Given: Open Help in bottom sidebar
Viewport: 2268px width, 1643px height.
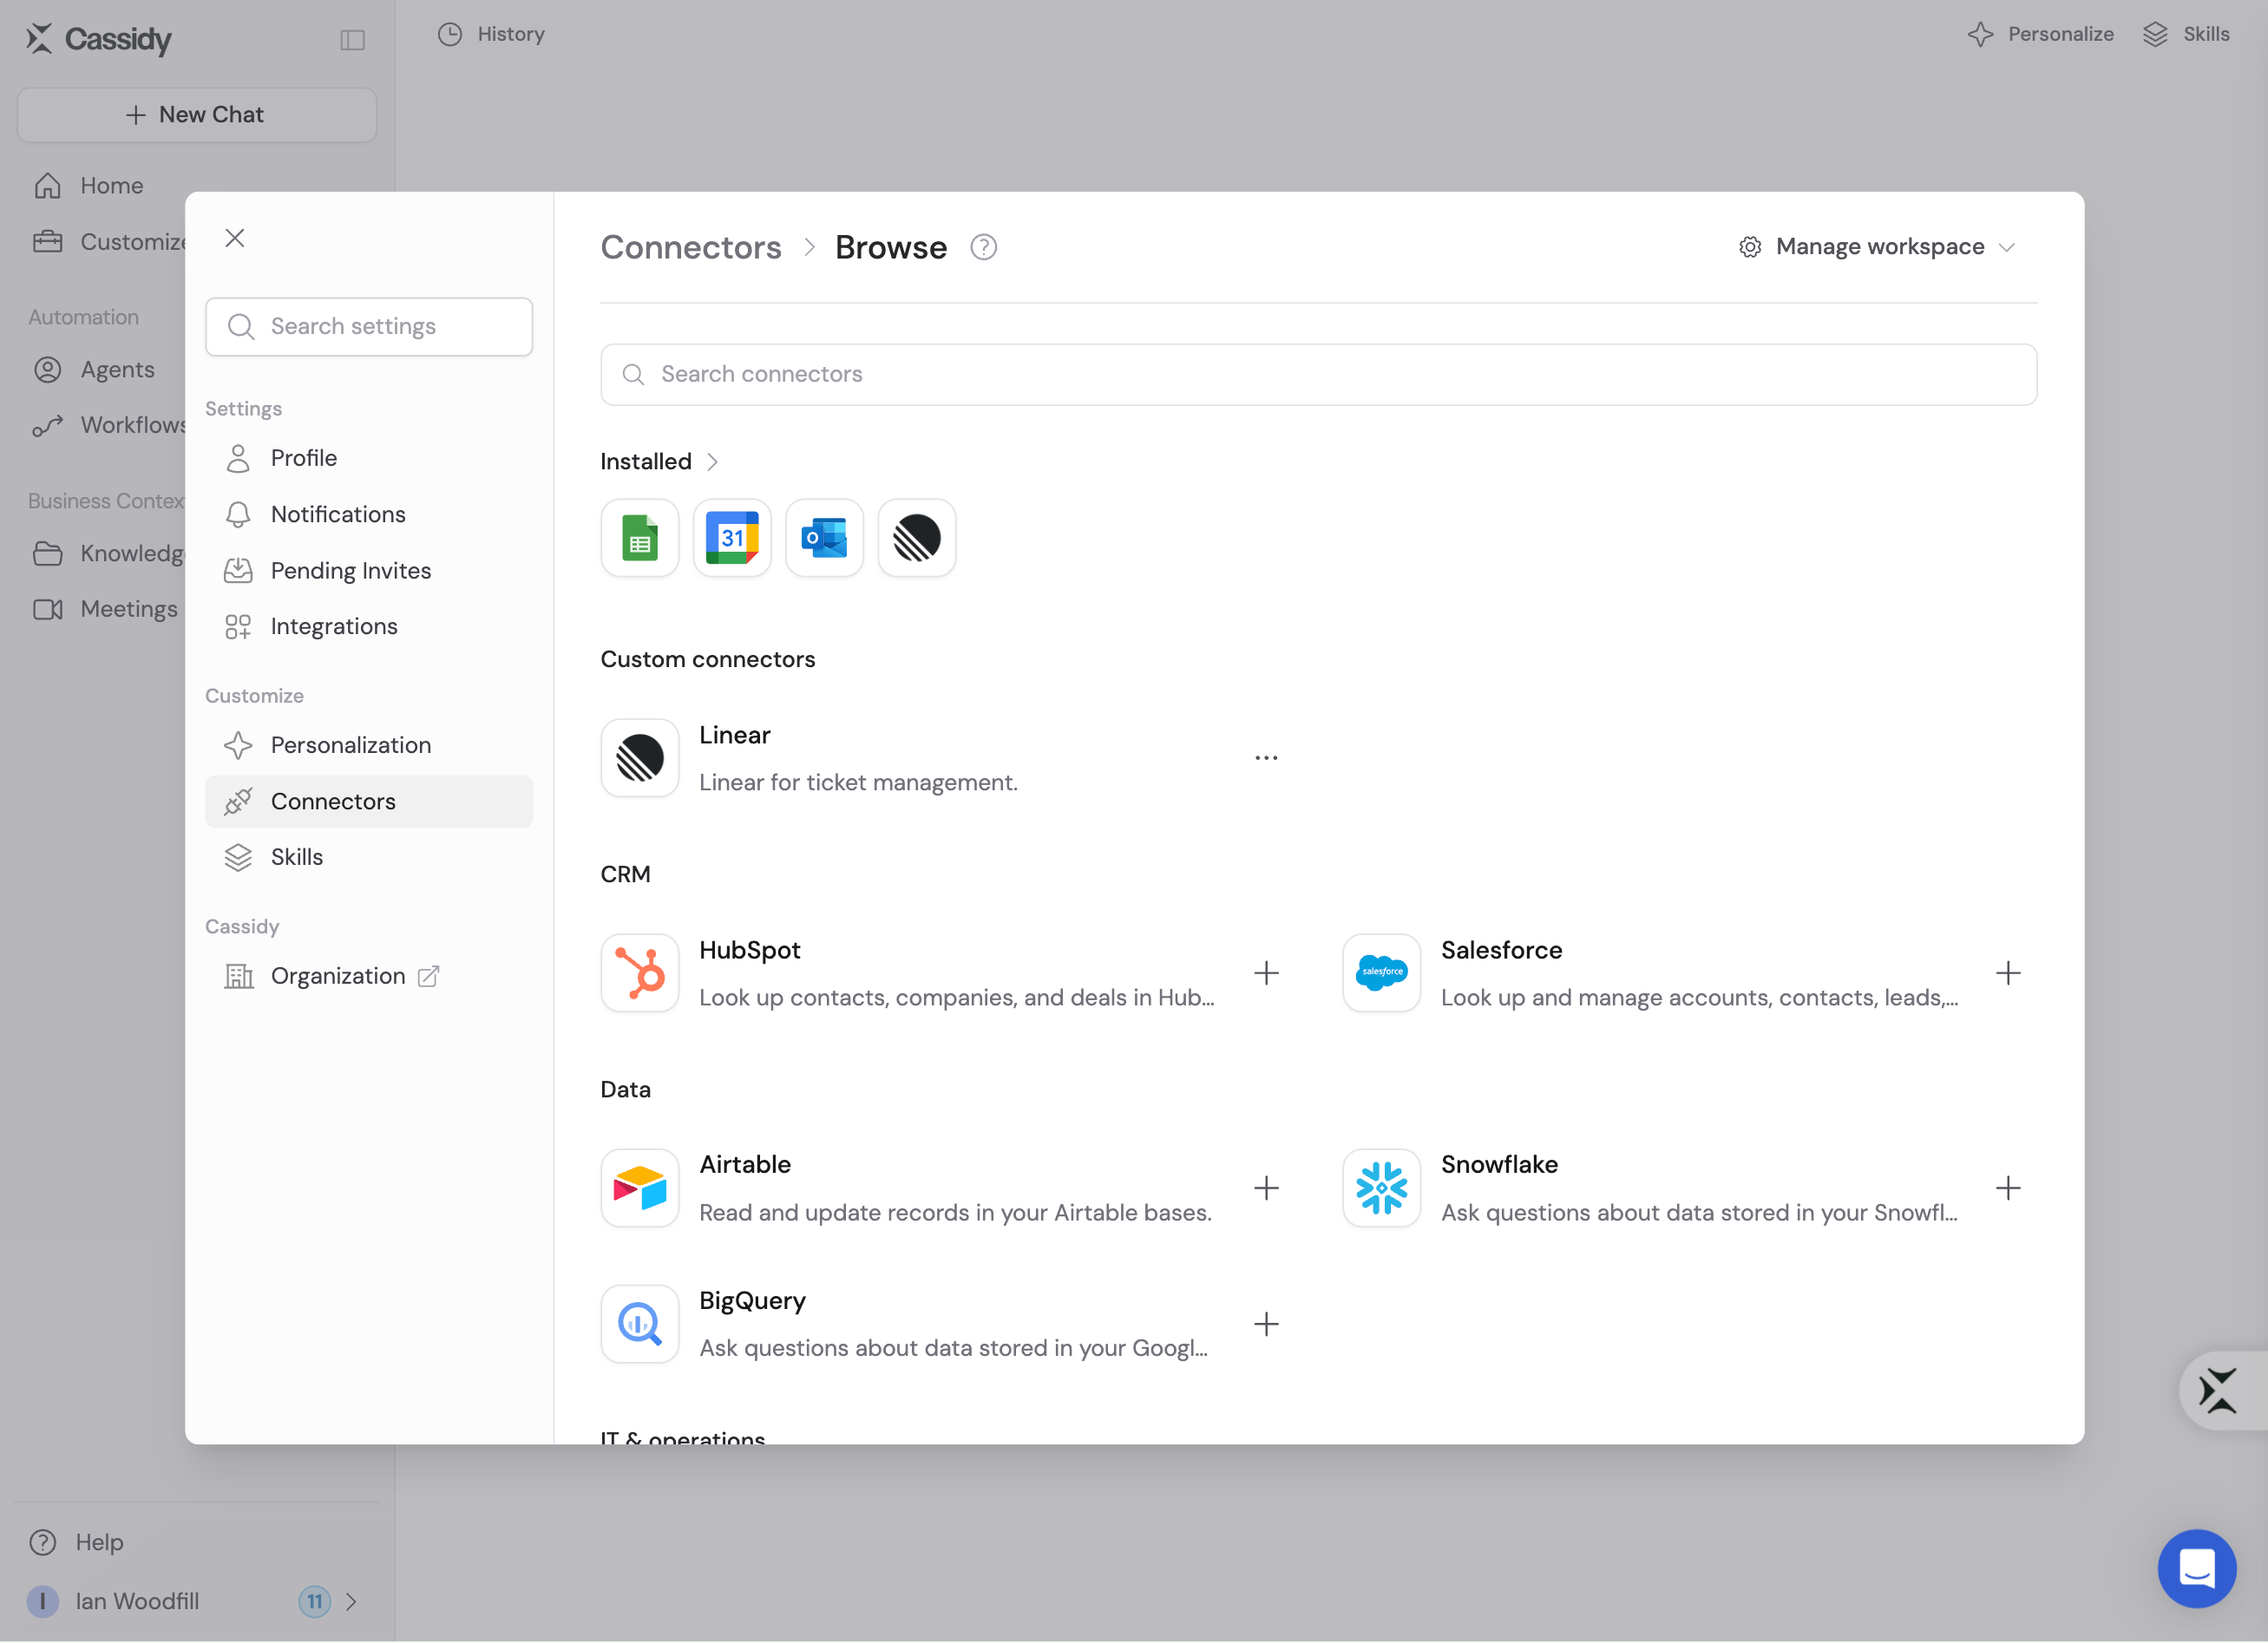Looking at the screenshot, I should [x=77, y=1542].
